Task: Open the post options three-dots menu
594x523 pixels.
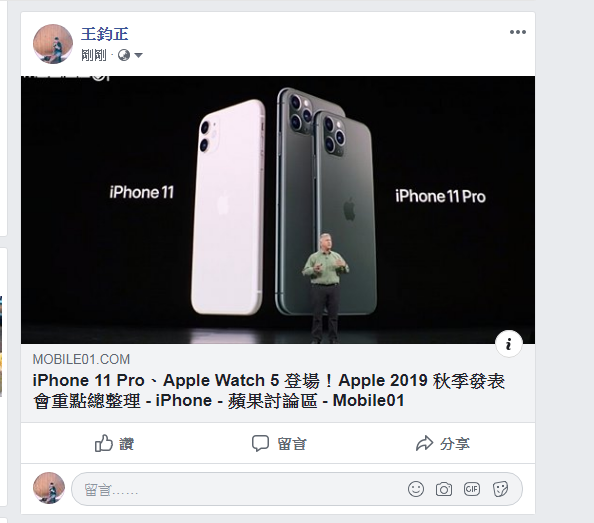Action: (x=517, y=32)
